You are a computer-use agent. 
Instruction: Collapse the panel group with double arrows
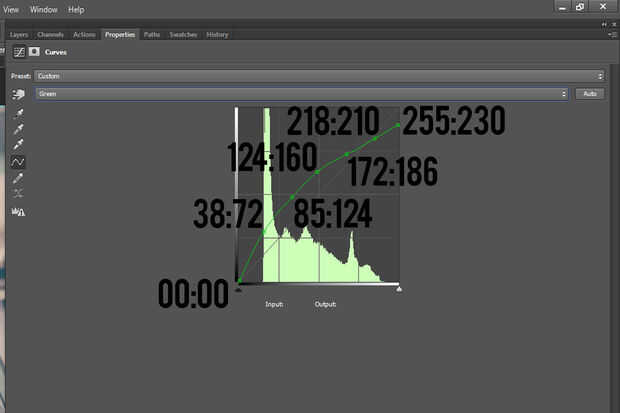(604, 25)
